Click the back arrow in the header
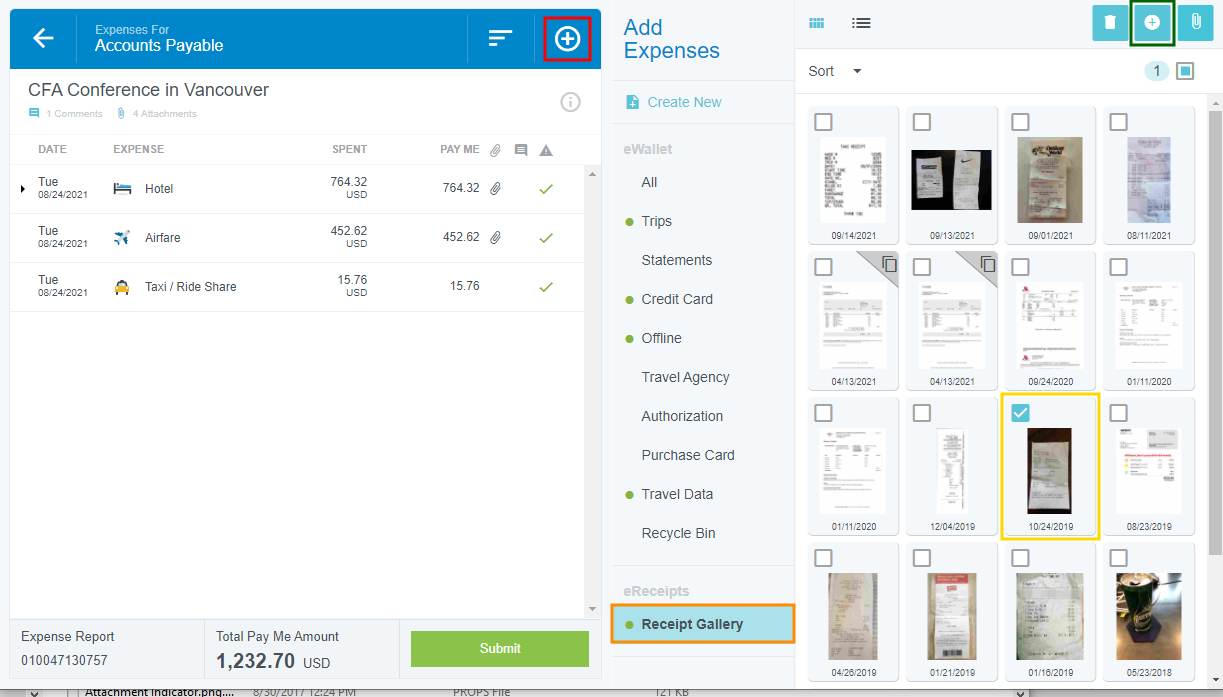Screen dimensions: 1223x697 click(x=43, y=38)
